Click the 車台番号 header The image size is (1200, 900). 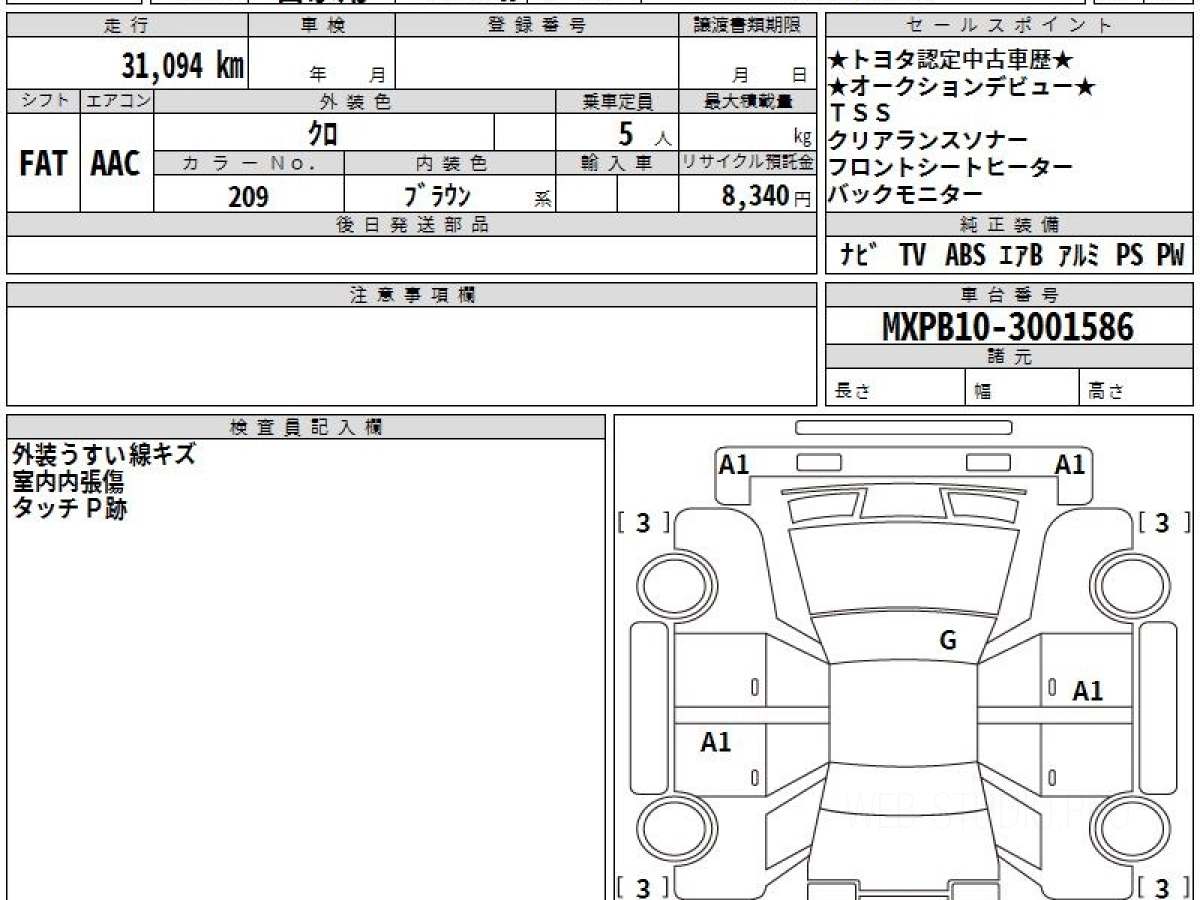click(1009, 295)
